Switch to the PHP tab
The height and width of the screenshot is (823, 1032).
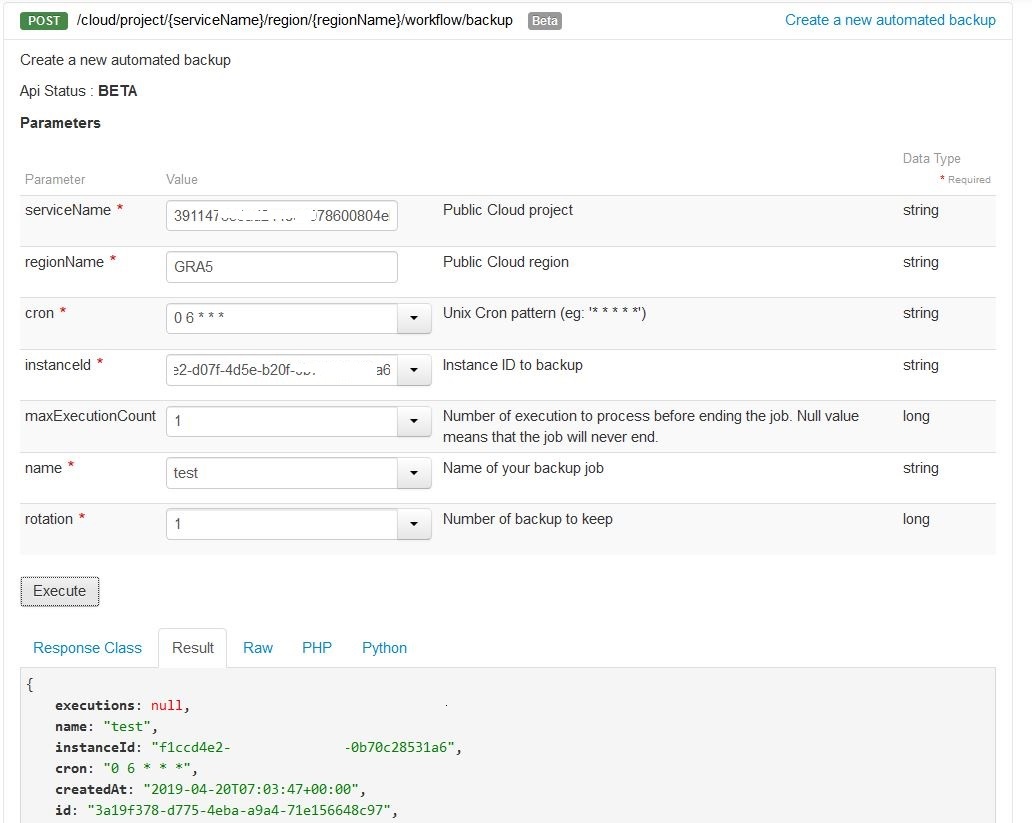coord(317,648)
